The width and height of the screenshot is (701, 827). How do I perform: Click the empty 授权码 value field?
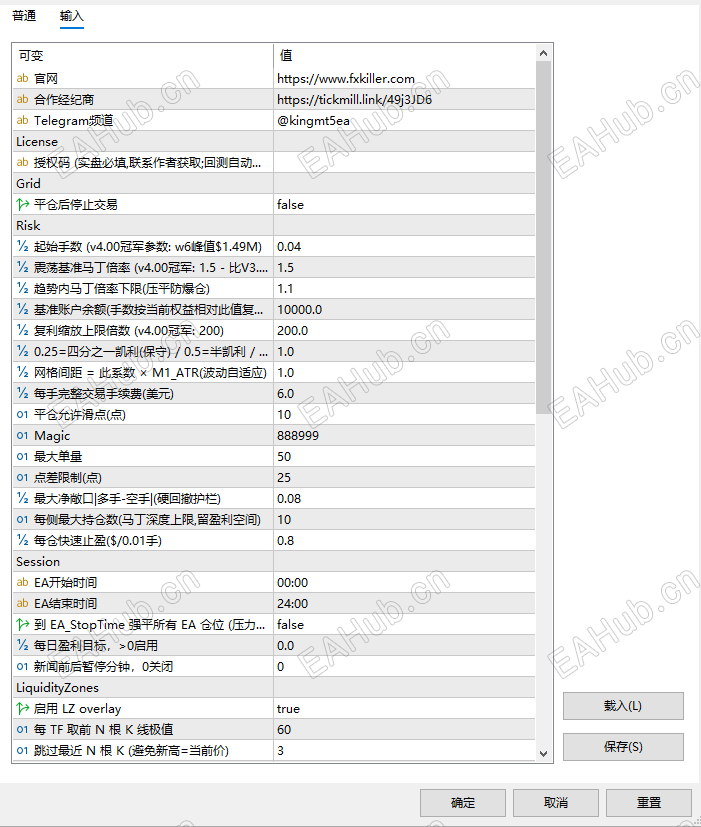[404, 162]
